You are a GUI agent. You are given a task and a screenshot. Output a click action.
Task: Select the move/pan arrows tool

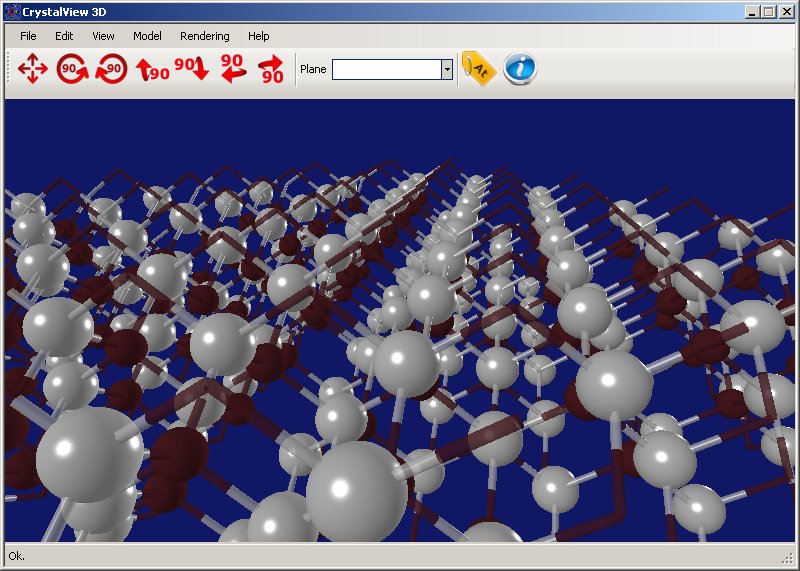[x=33, y=68]
